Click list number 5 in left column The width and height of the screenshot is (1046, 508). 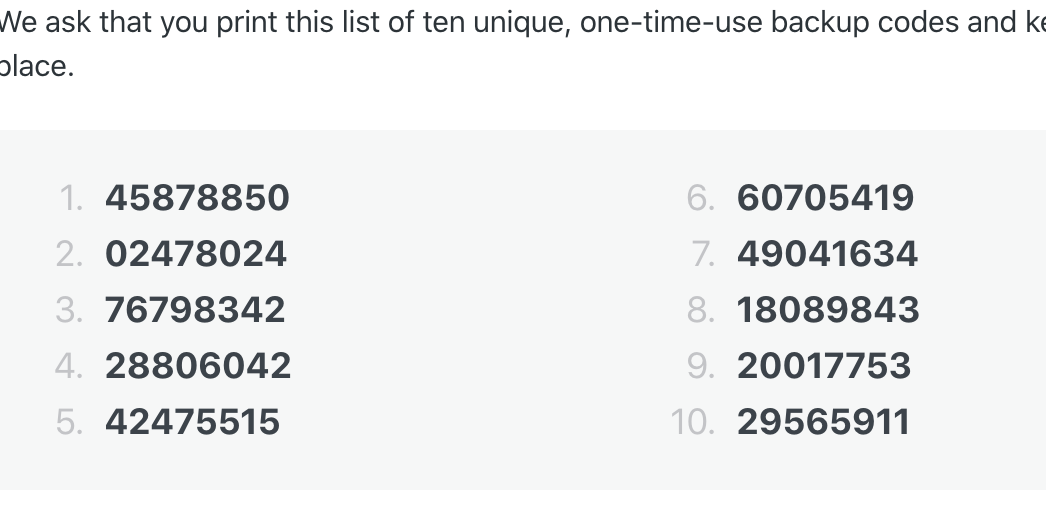coord(69,422)
